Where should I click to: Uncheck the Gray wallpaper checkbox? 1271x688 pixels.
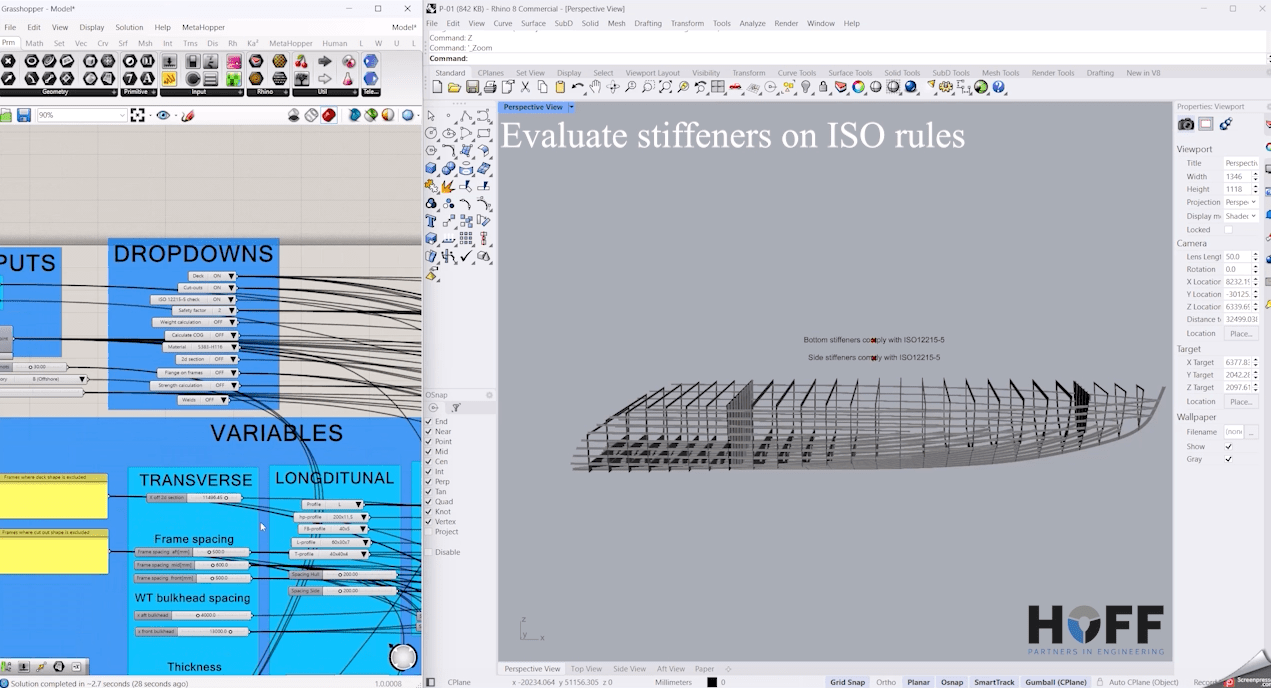1228,459
